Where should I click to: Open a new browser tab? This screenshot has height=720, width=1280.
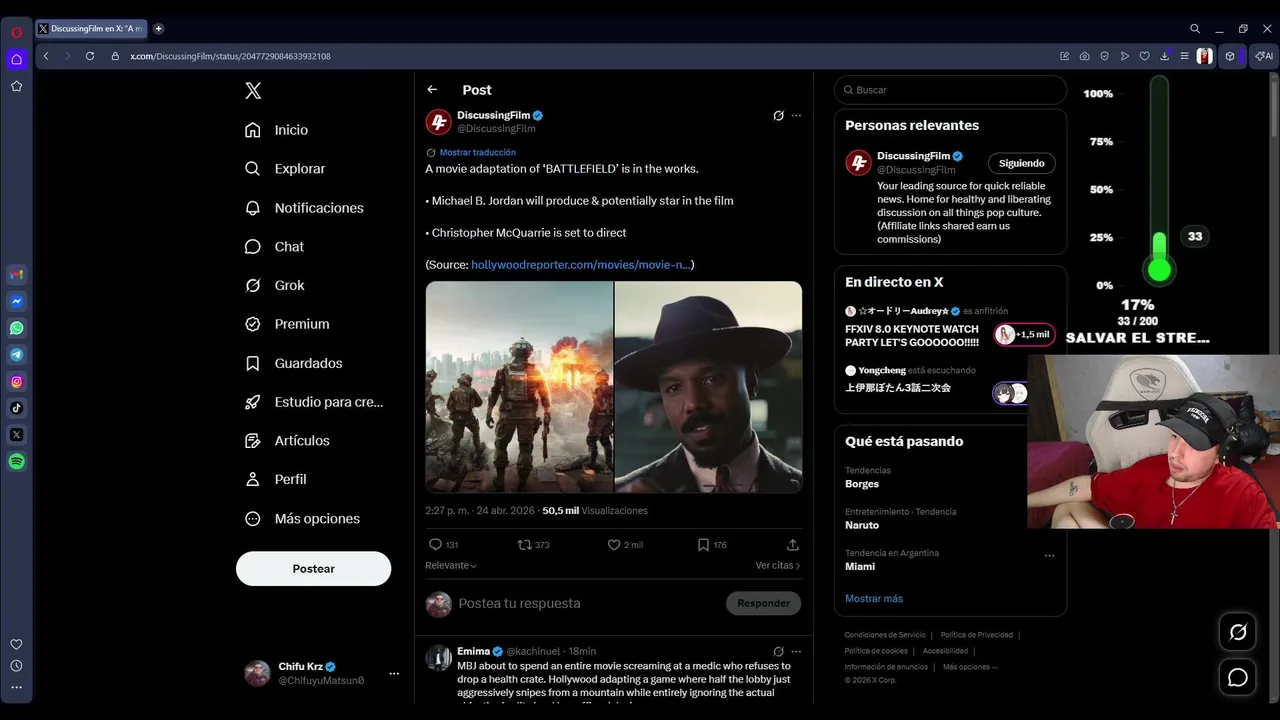click(x=158, y=29)
